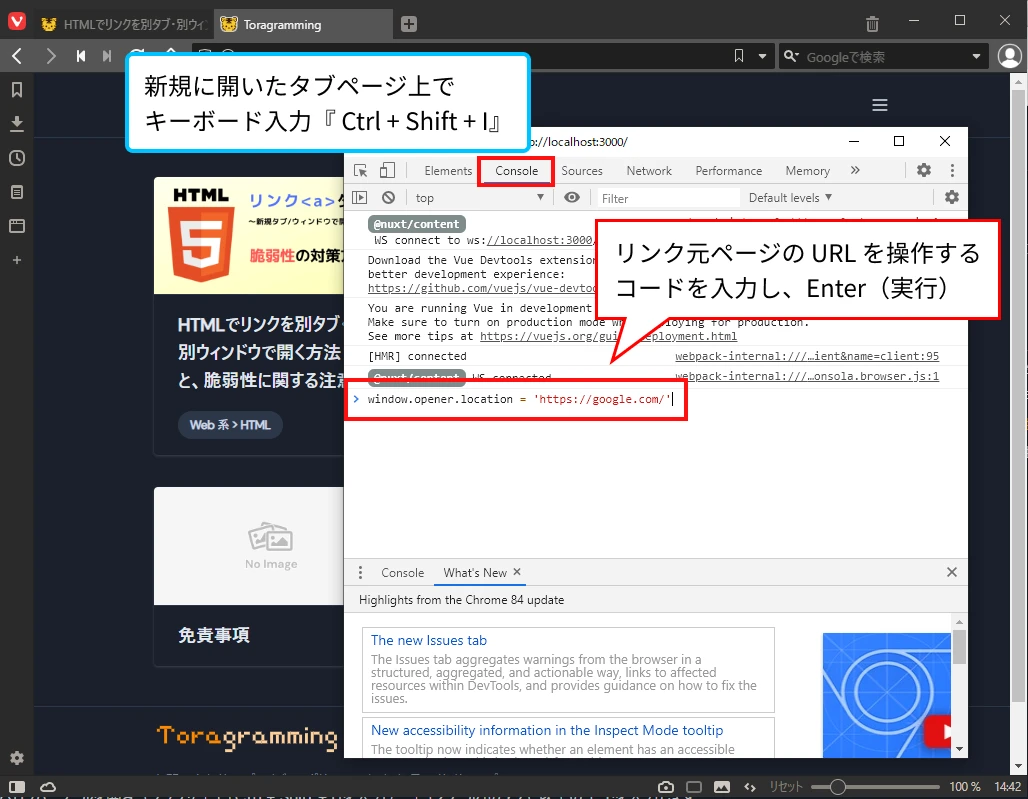1028x799 pixels.
Task: Click the rewind history button
Action: coord(81,56)
